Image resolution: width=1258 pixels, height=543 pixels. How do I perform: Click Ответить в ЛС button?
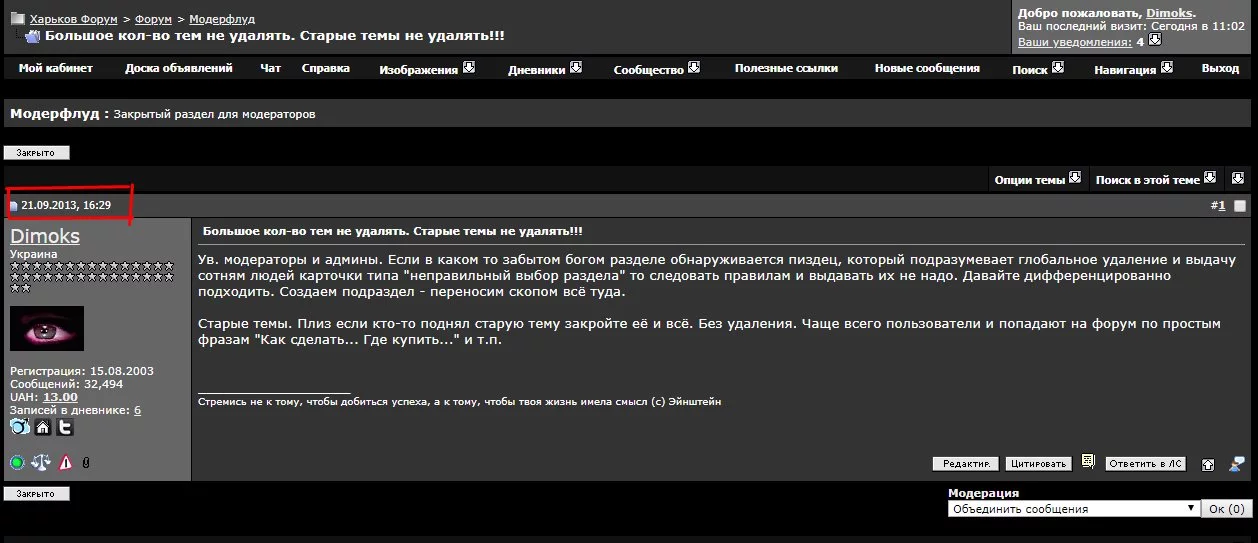1146,464
